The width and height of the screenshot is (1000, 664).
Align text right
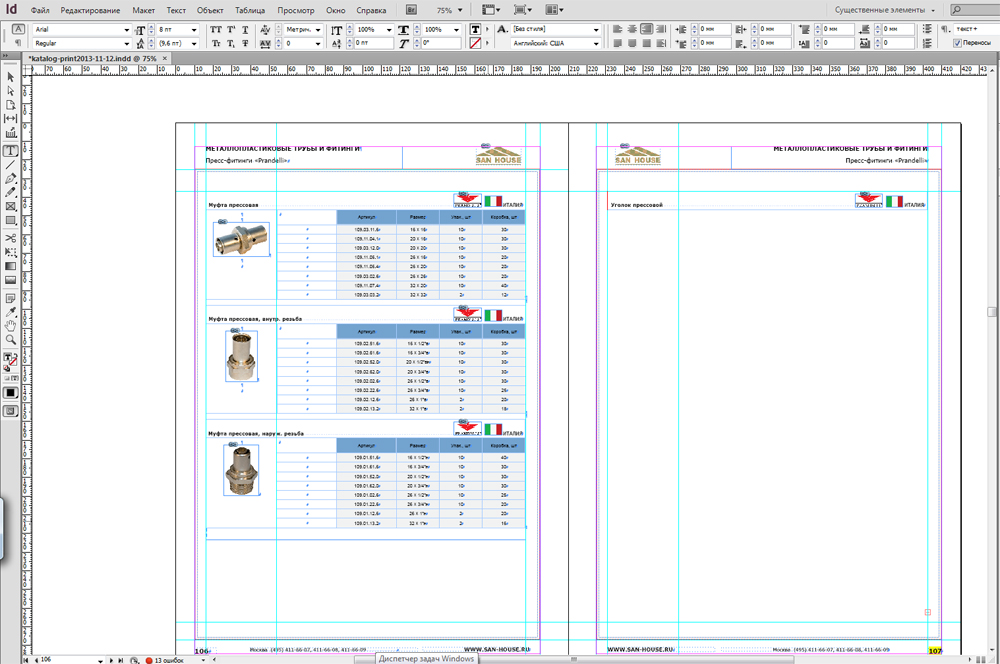[647, 29]
